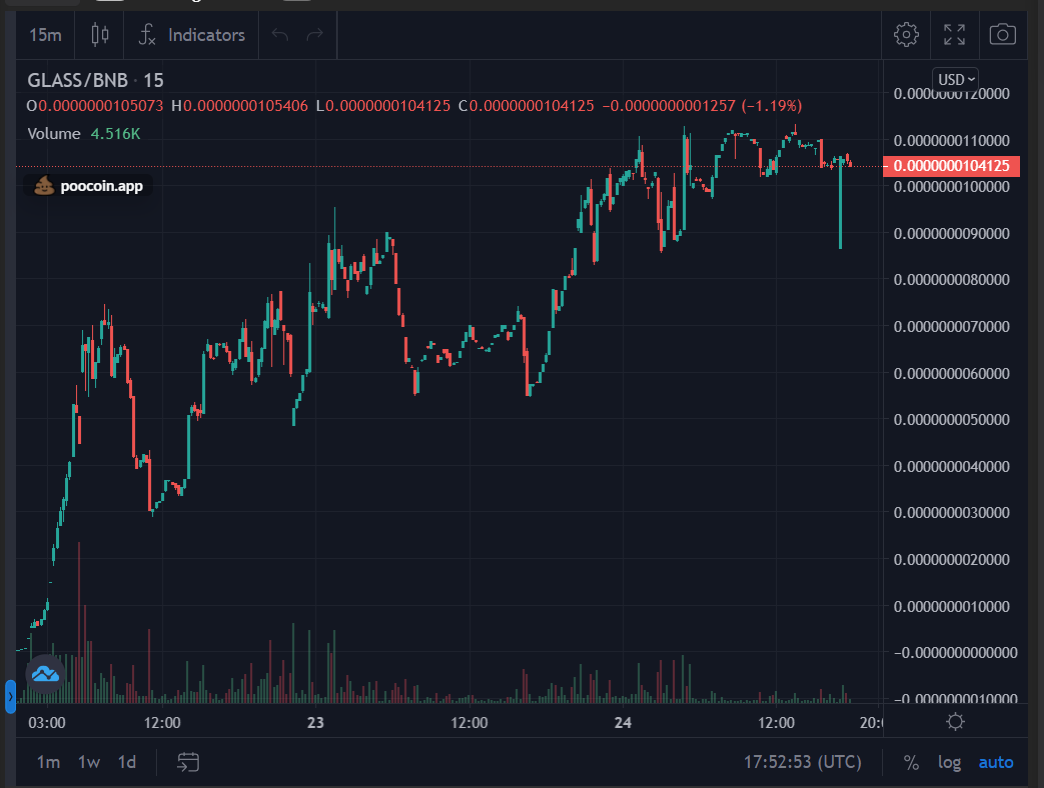Enter fullscreen mode with the expand icon
Image resolution: width=1044 pixels, height=788 pixels.
click(954, 35)
